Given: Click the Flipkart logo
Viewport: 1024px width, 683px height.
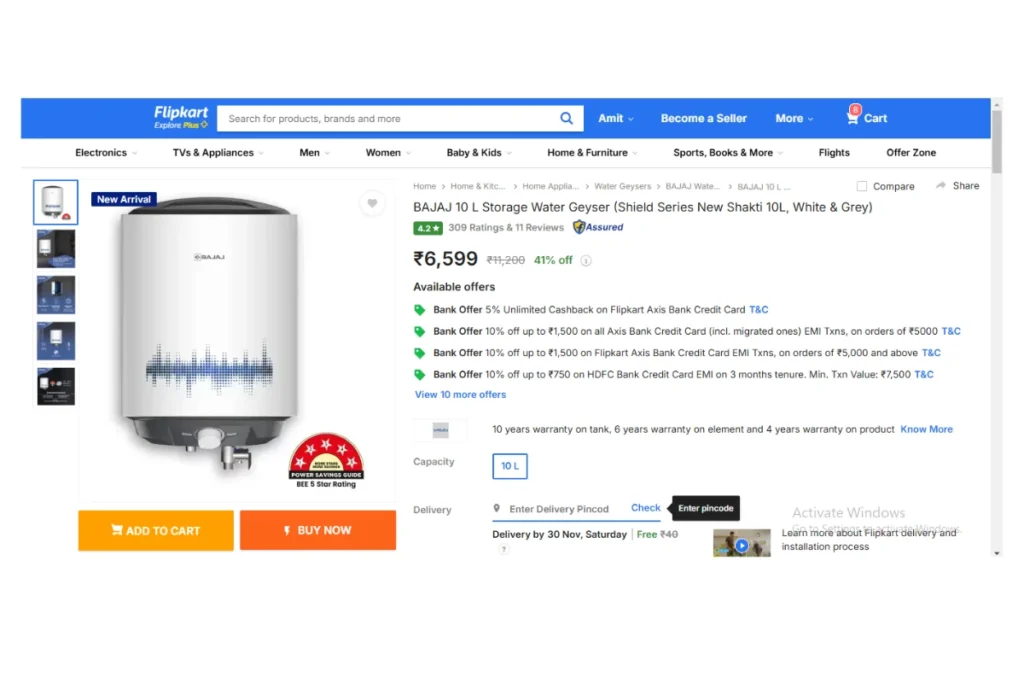Looking at the screenshot, I should 181,112.
